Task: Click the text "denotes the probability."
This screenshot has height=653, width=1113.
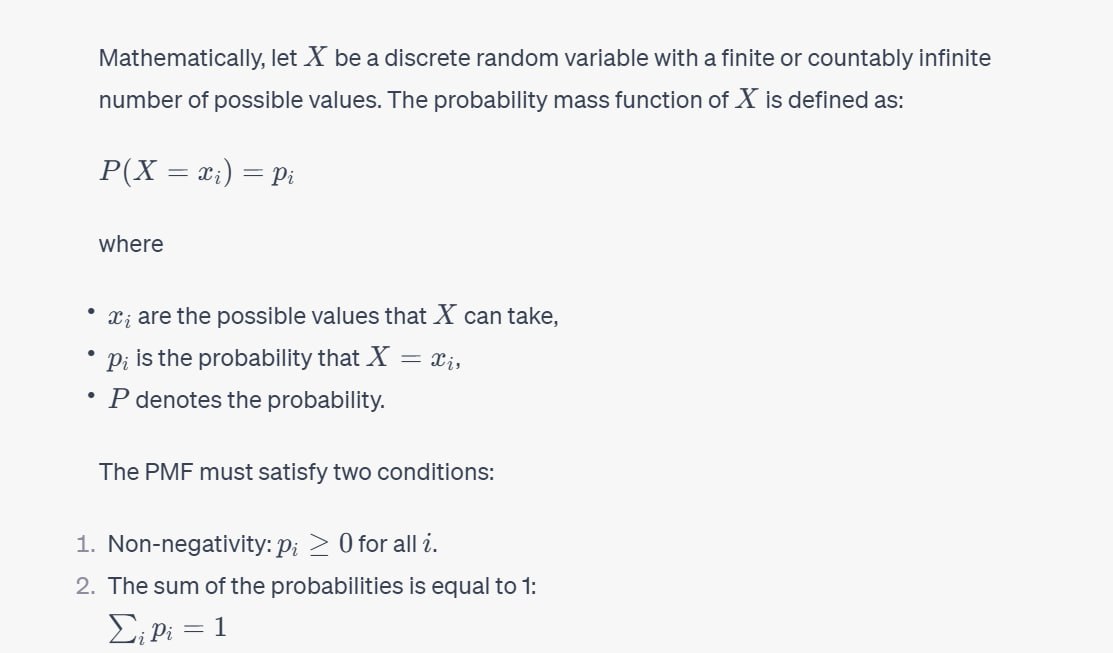Action: [260, 400]
